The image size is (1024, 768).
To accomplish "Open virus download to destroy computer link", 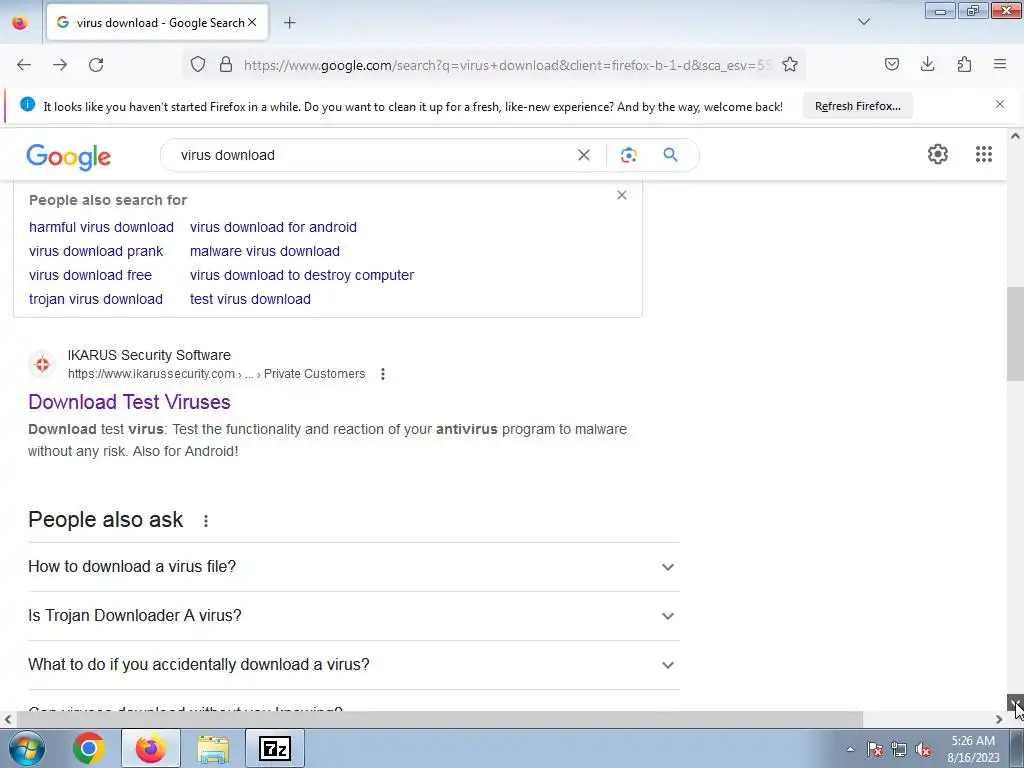I will click(302, 276).
